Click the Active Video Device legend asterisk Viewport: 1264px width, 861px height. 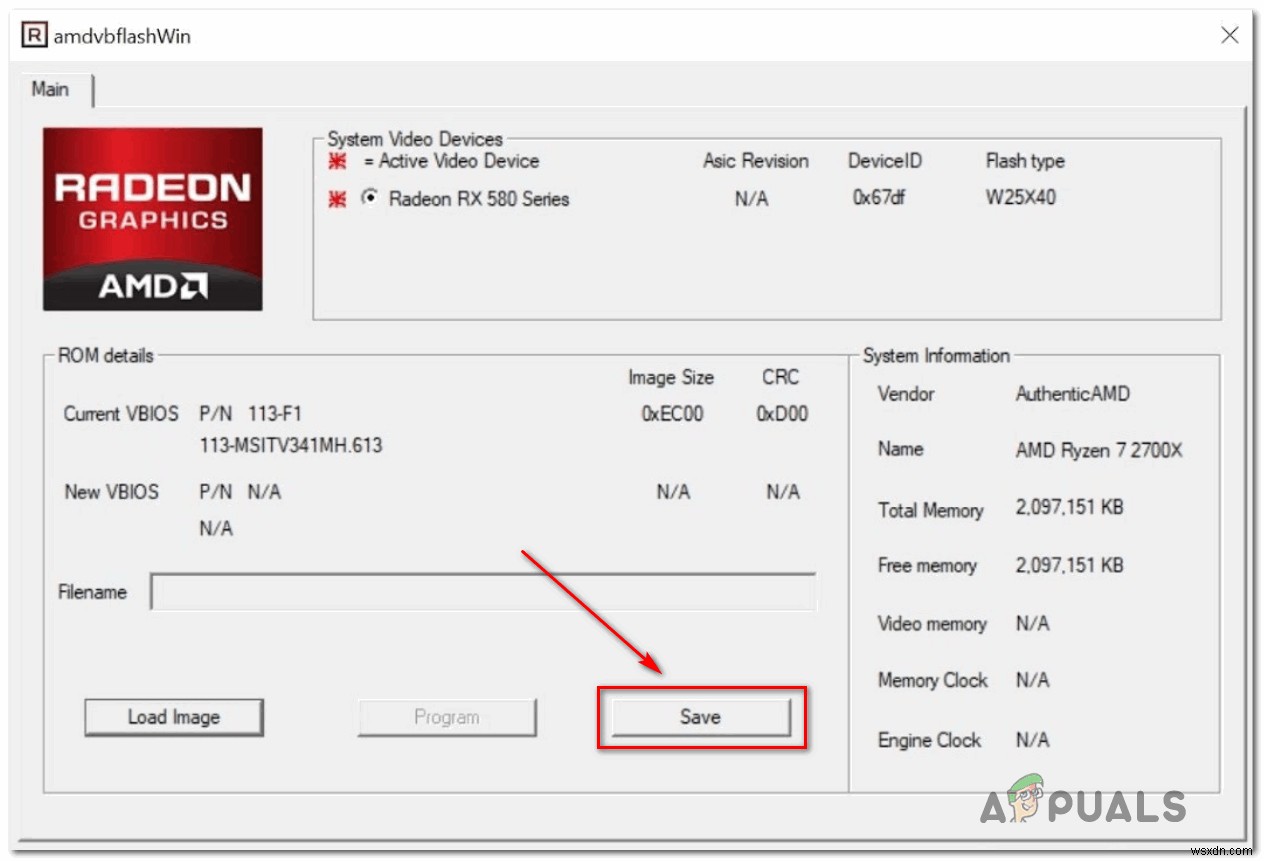339,161
